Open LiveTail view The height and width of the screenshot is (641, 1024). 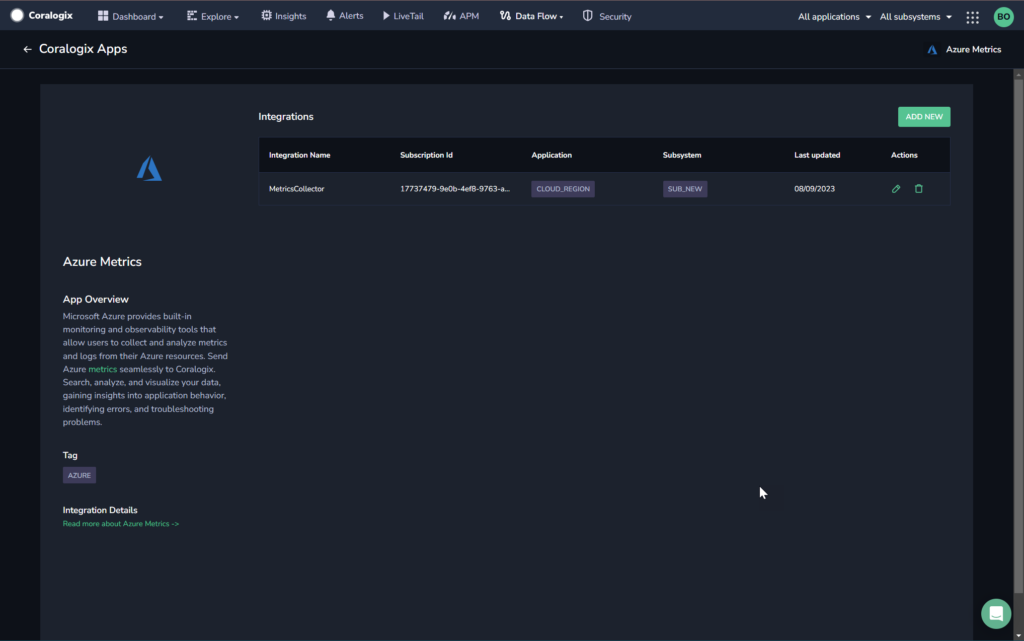click(403, 16)
